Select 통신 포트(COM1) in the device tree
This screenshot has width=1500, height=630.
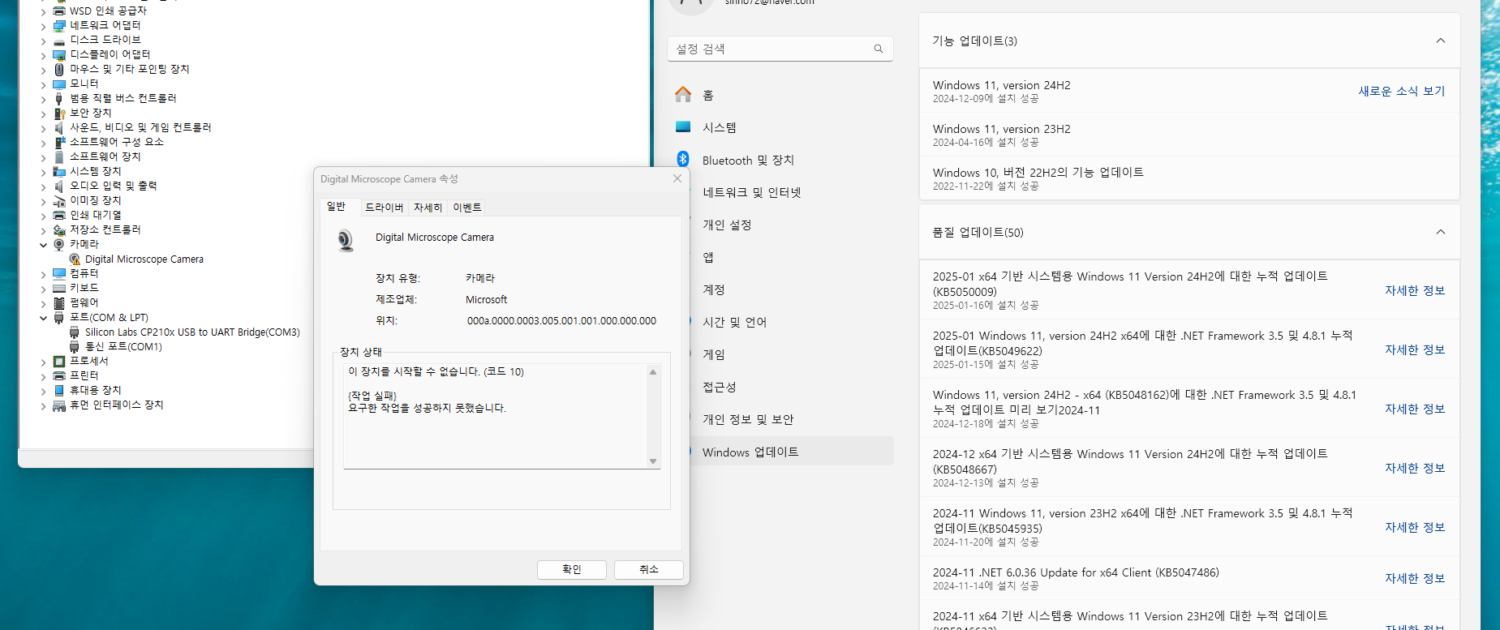pos(123,347)
